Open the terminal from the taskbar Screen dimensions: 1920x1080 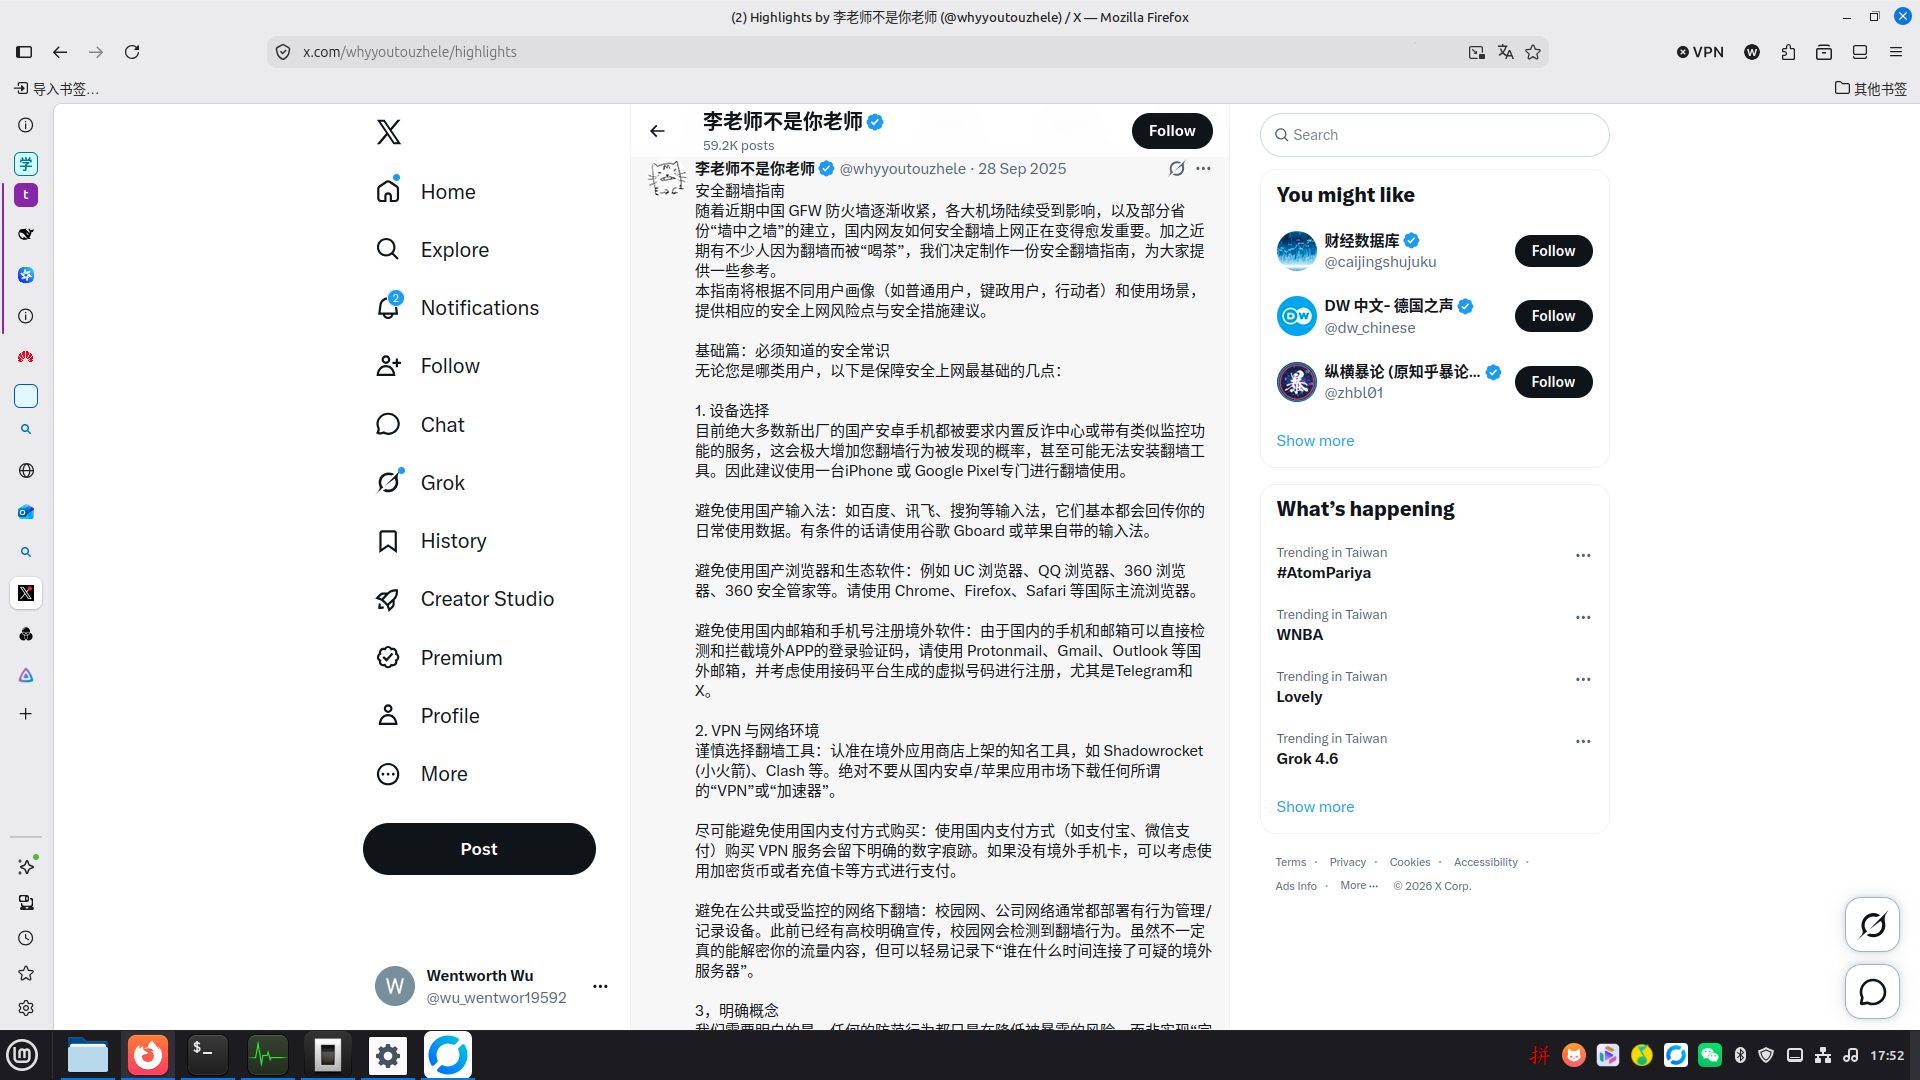pos(208,1055)
